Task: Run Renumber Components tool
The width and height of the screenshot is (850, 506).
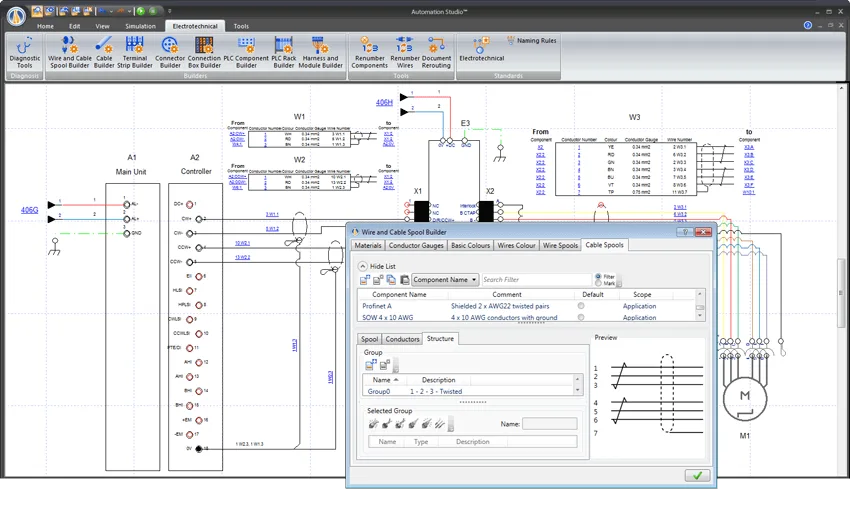Action: pyautogui.click(x=369, y=53)
